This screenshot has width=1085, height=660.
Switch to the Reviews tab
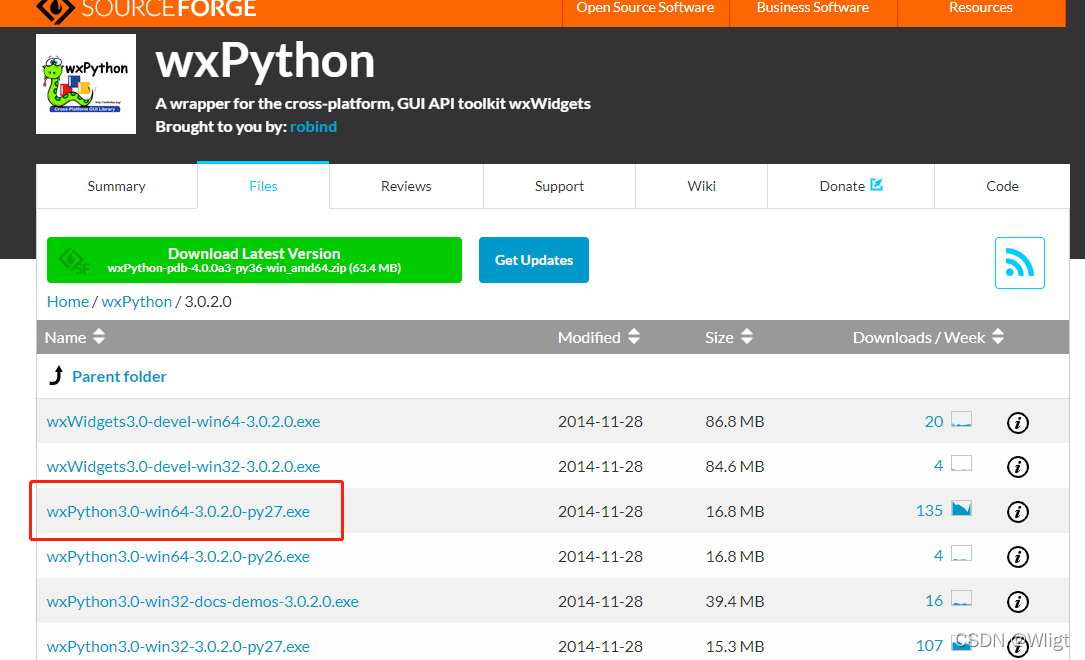[406, 186]
